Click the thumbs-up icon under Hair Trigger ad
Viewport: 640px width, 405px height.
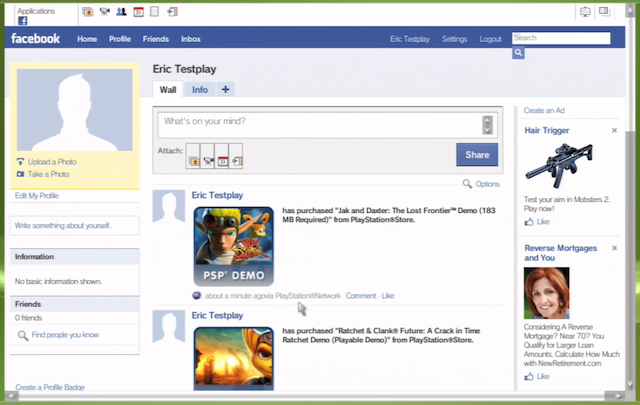click(529, 222)
